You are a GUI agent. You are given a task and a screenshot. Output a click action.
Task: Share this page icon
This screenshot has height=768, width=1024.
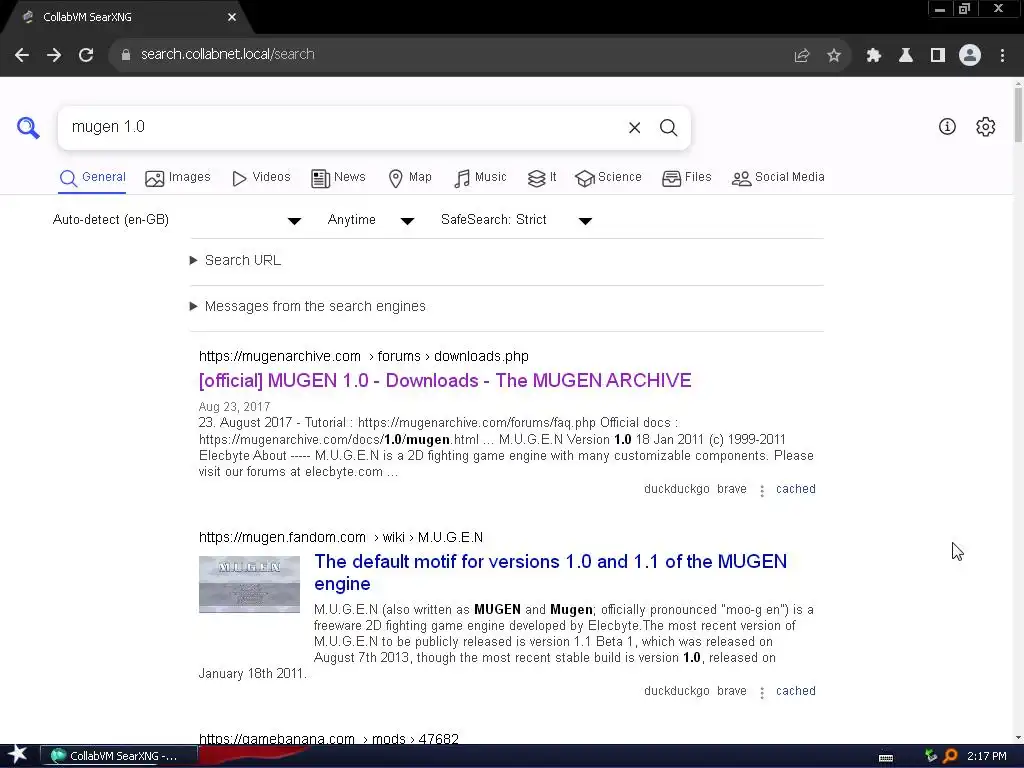point(802,56)
